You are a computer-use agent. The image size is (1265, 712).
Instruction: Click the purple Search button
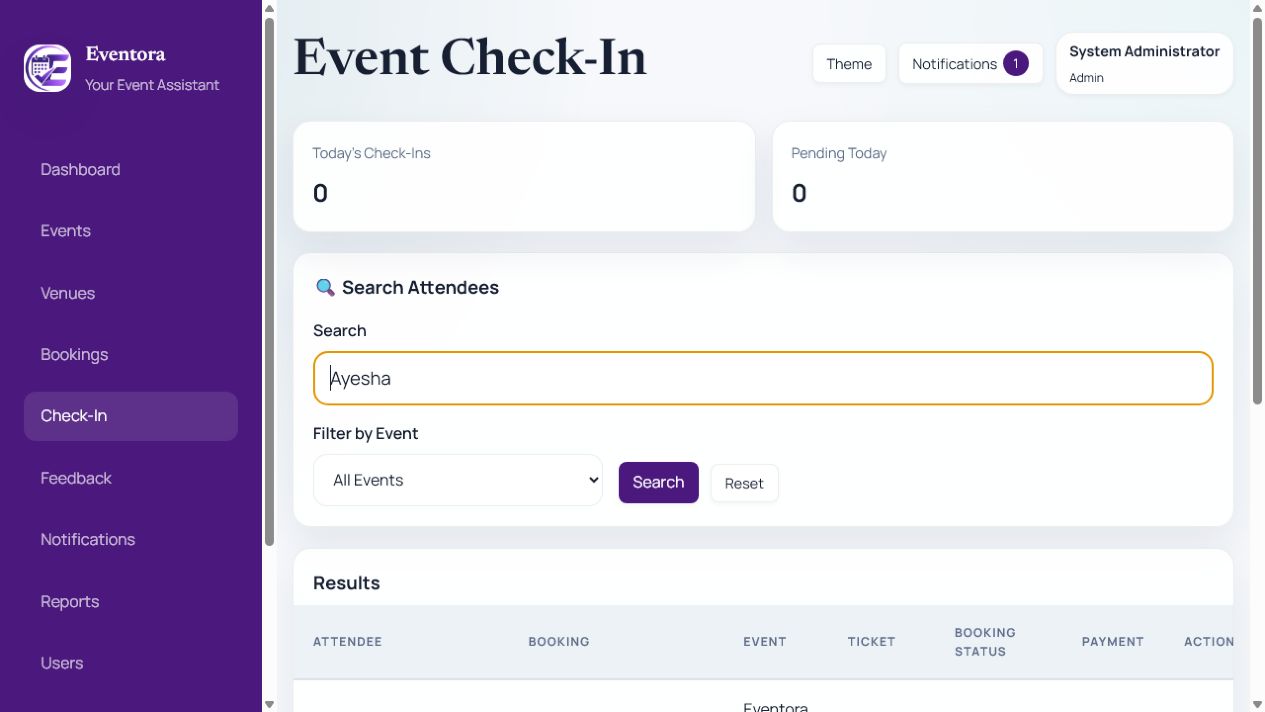click(658, 482)
